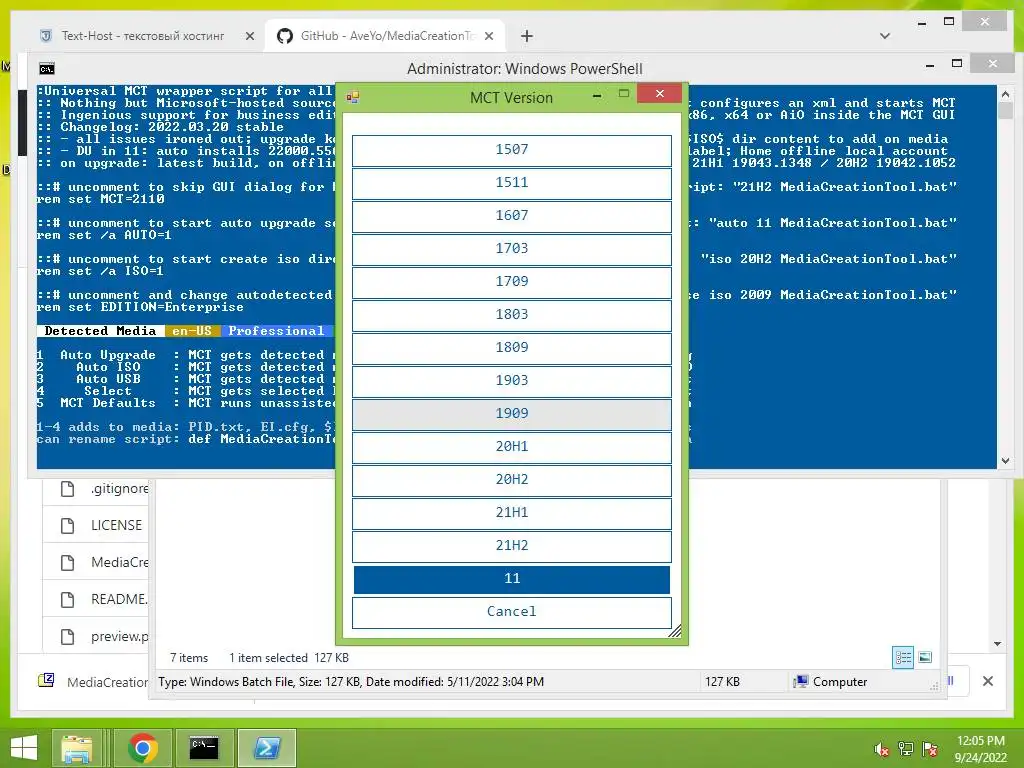Image resolution: width=1024 pixels, height=768 pixels.
Task: Switch Explorer to large icons view
Action: coord(925,658)
